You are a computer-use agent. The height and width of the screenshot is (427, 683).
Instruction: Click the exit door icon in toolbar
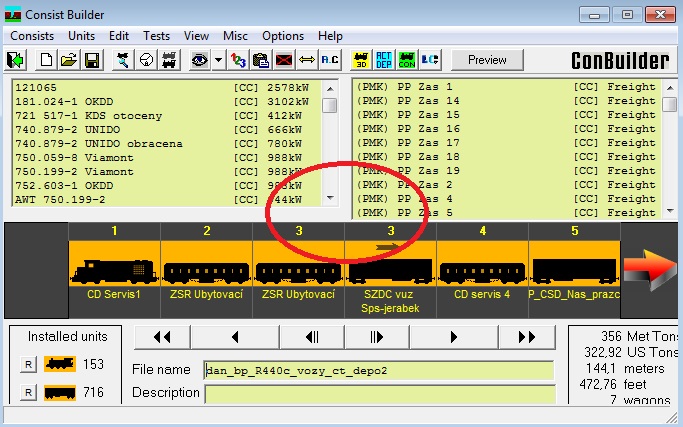(16, 60)
